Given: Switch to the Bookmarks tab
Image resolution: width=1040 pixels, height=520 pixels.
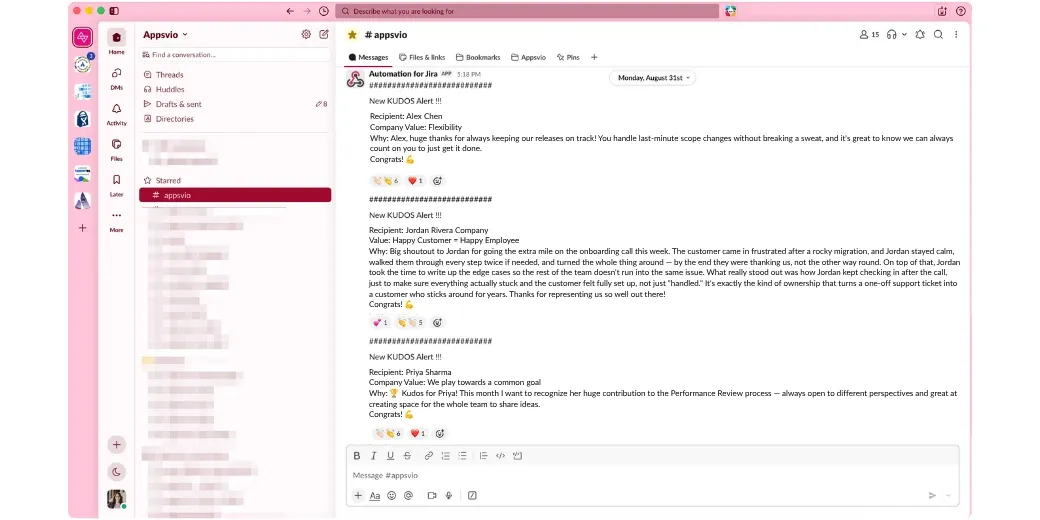Looking at the screenshot, I should (x=478, y=58).
